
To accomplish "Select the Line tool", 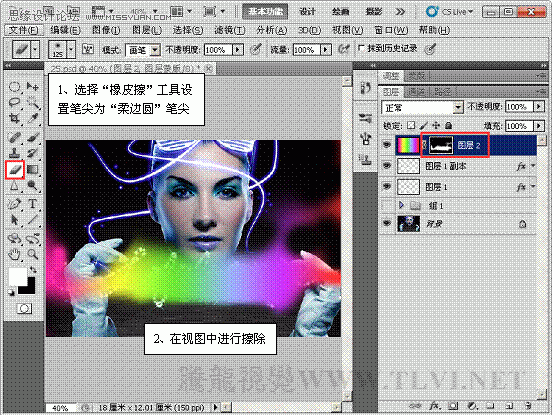I will 33,220.
